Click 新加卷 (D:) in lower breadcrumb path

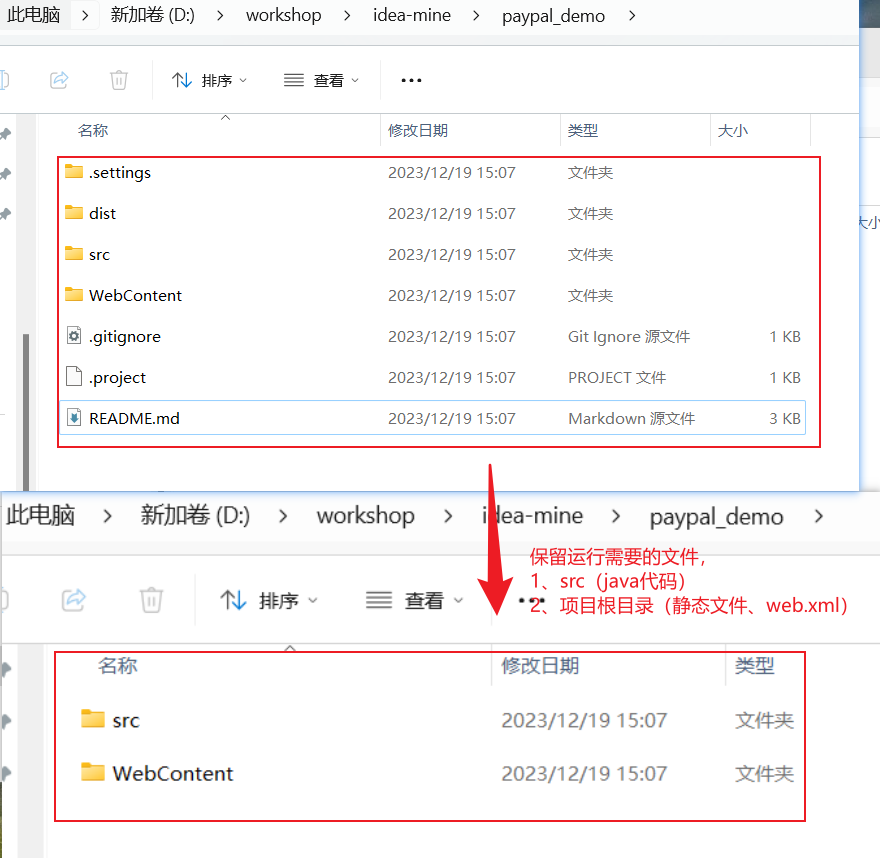coord(195,515)
